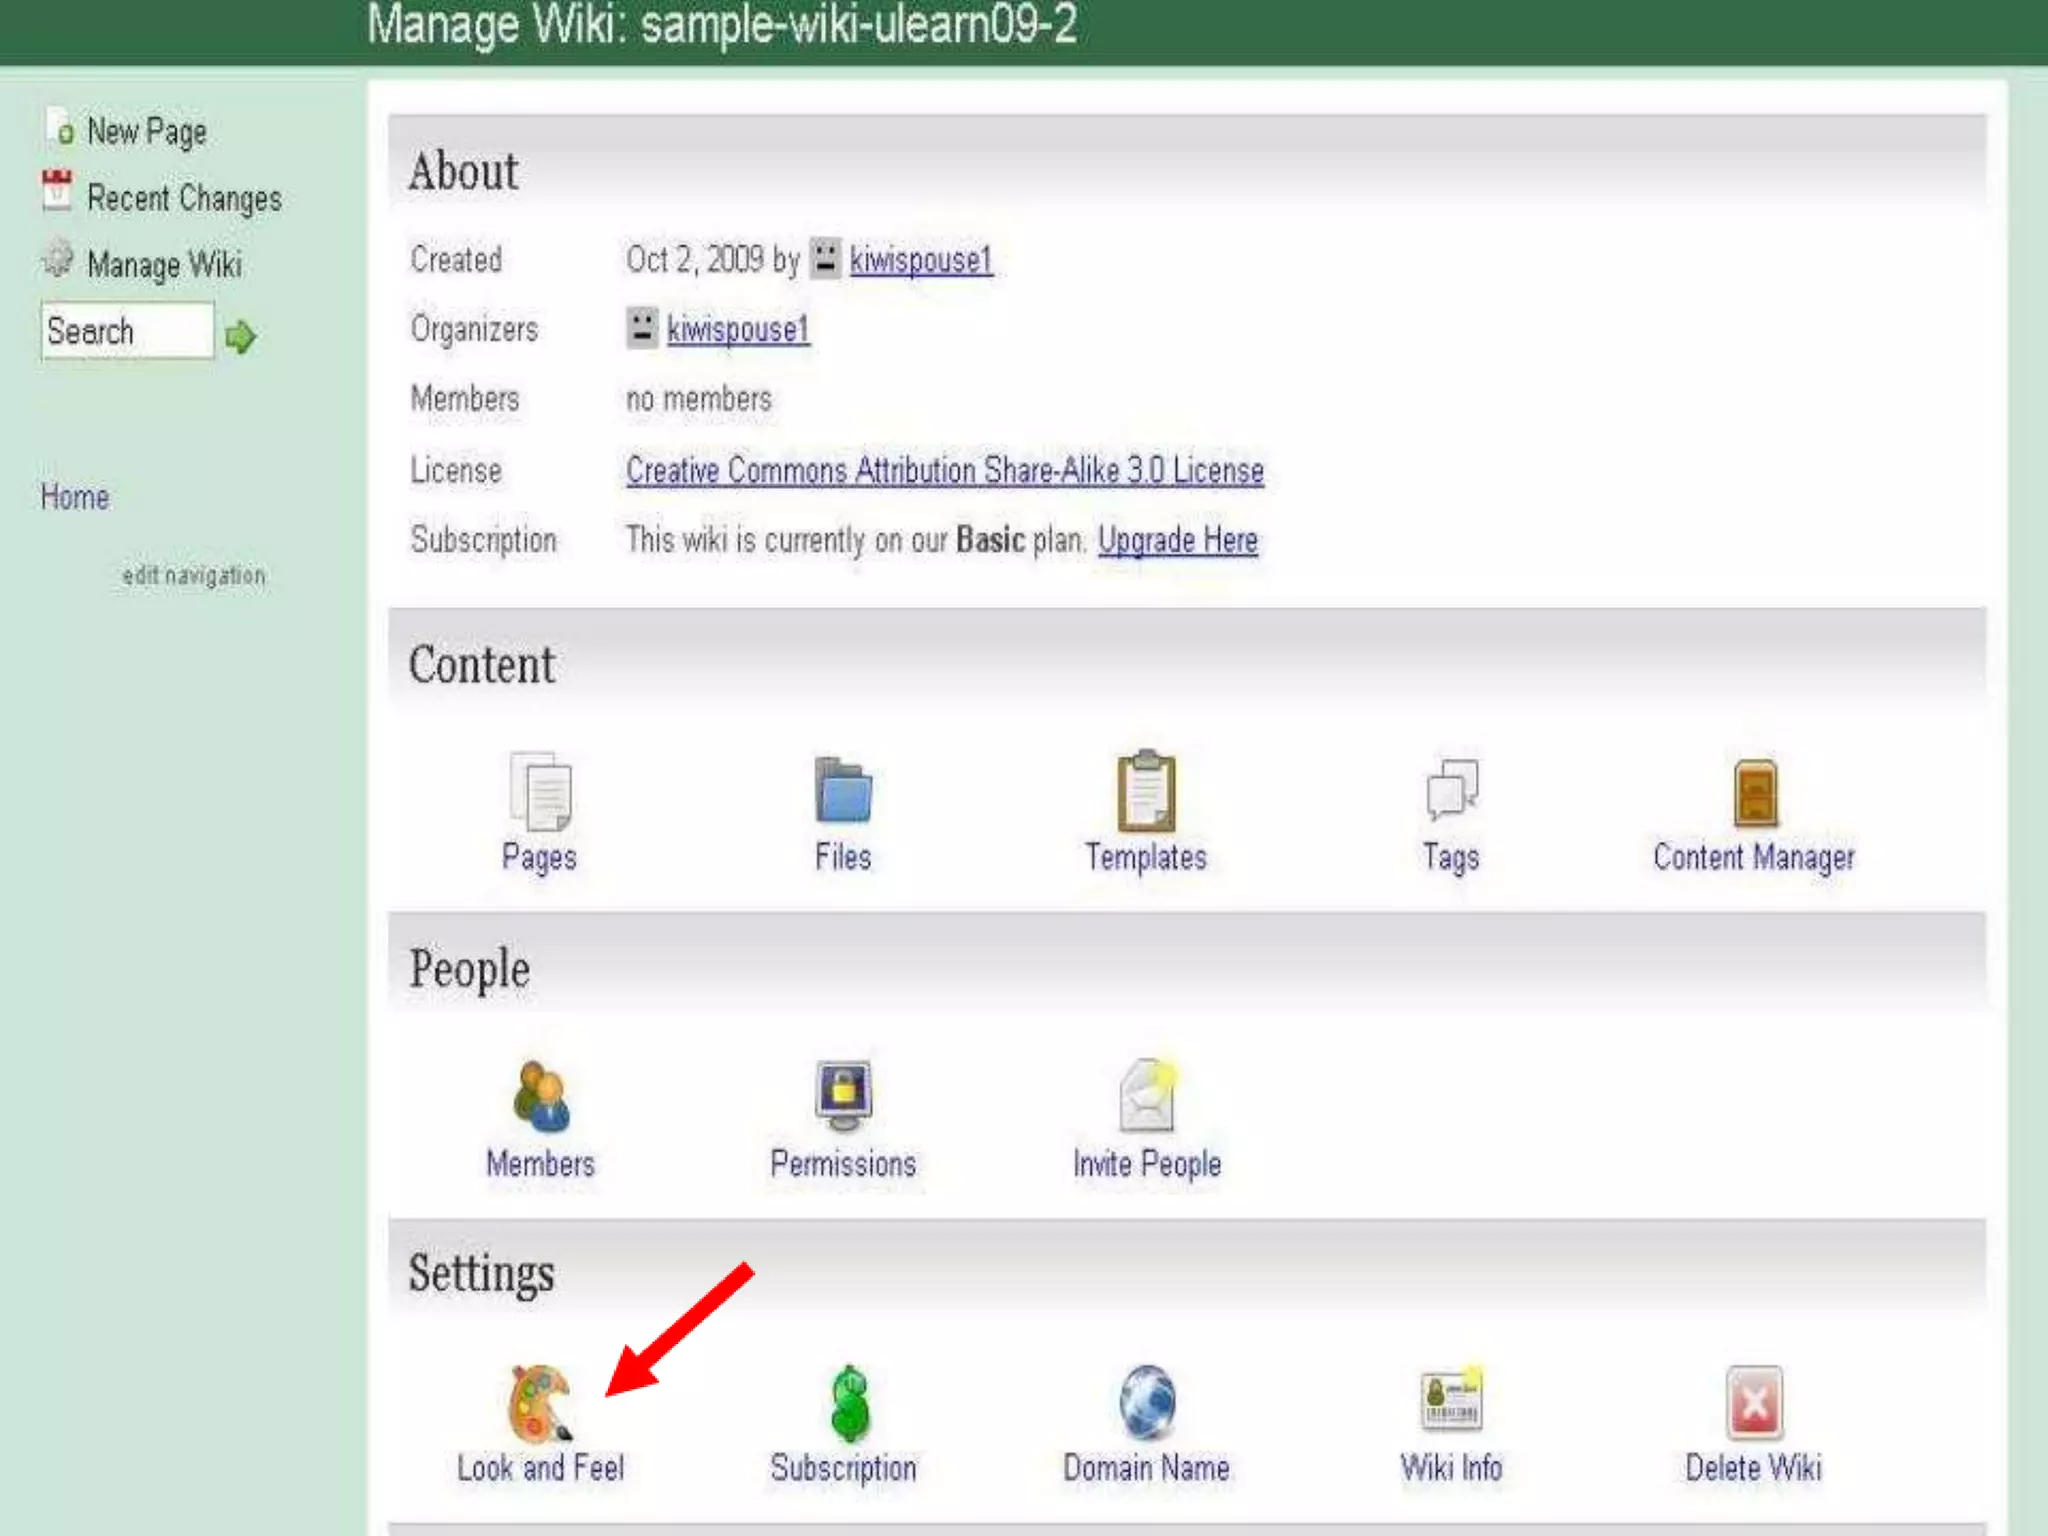Click New Page in the sidebar
The image size is (2048, 1536).
tap(146, 131)
